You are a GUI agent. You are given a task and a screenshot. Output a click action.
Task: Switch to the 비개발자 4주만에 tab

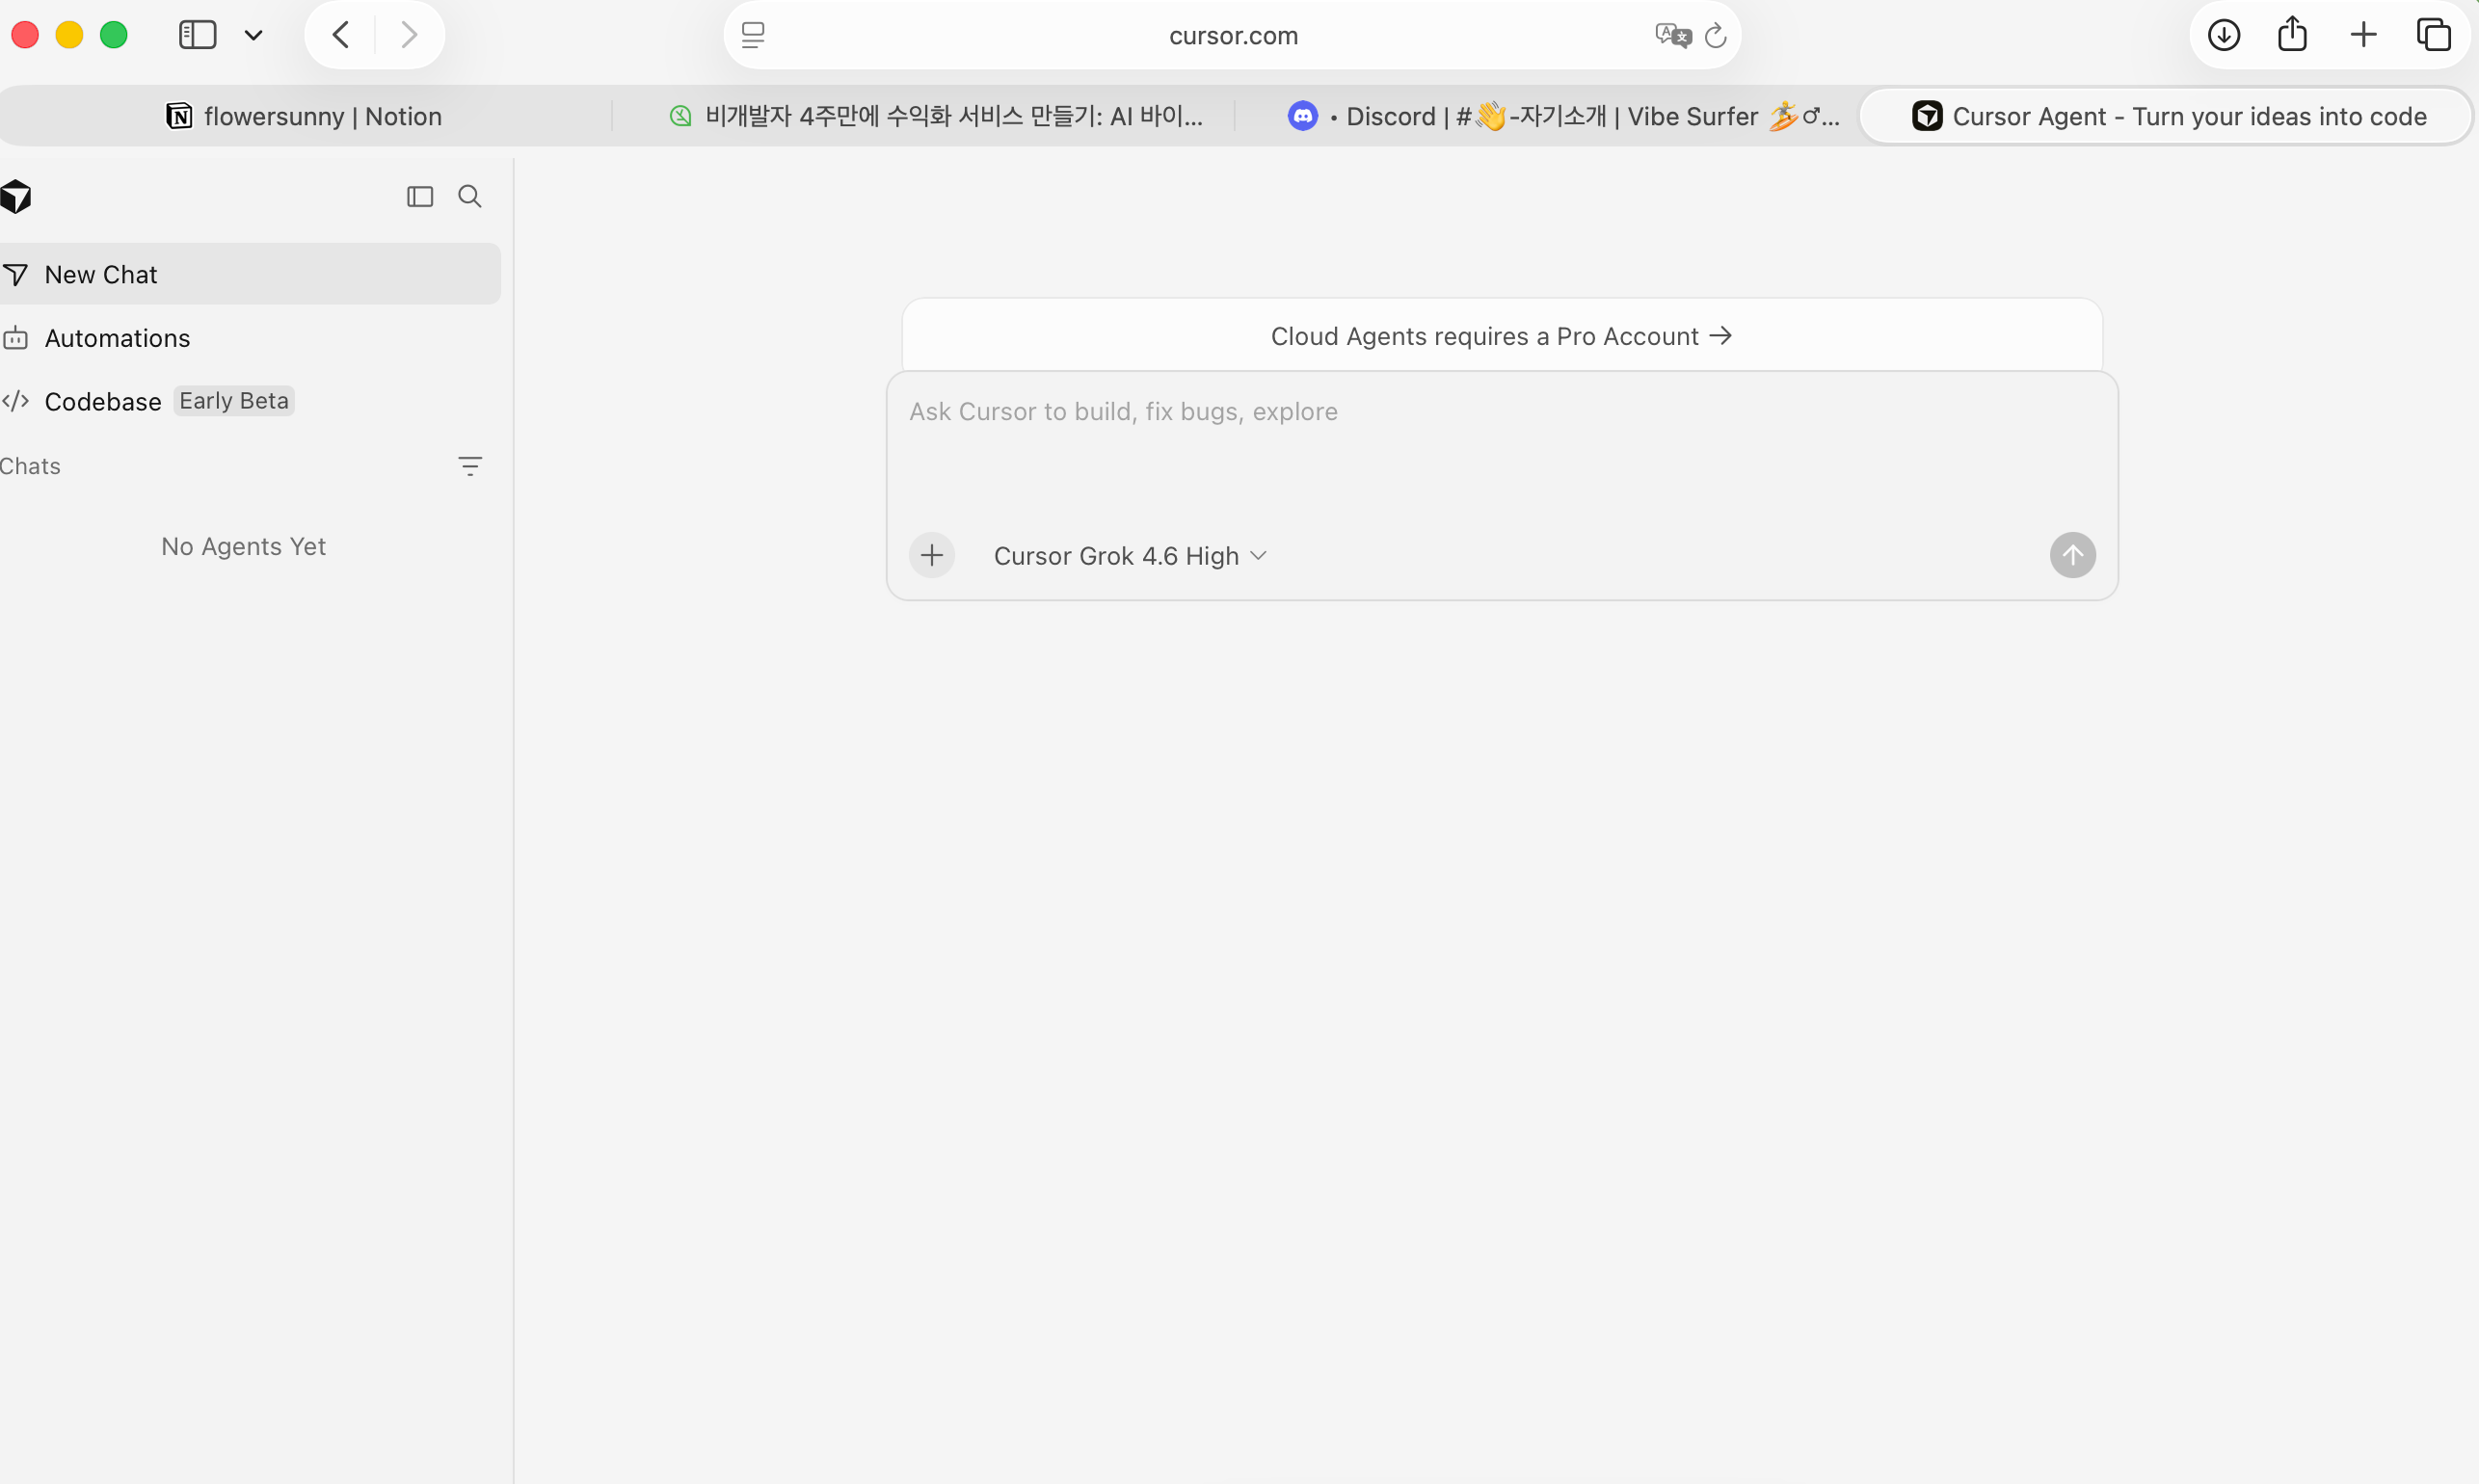click(x=934, y=116)
